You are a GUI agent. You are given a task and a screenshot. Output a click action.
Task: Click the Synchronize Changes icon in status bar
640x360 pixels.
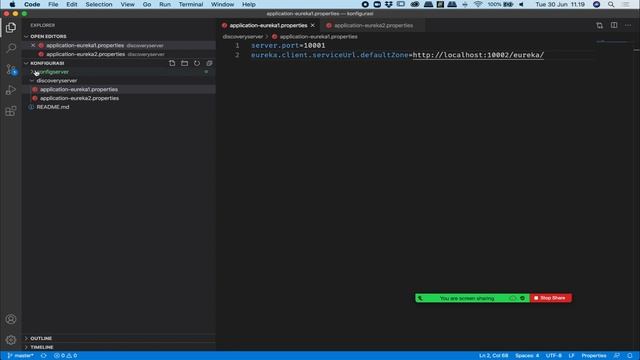pos(43,356)
